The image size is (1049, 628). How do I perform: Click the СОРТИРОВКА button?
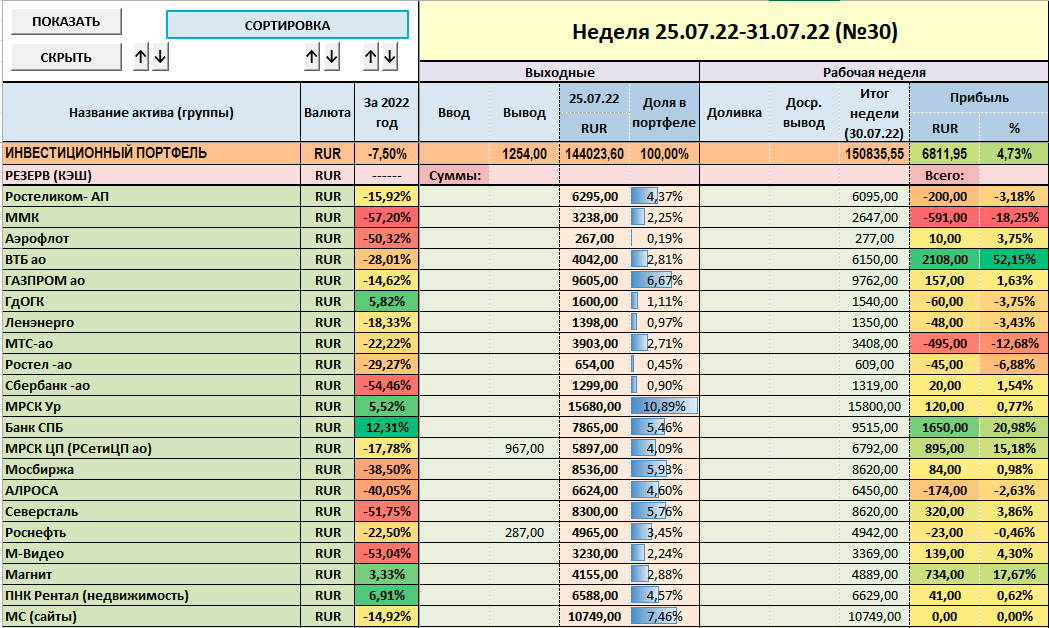pos(287,25)
